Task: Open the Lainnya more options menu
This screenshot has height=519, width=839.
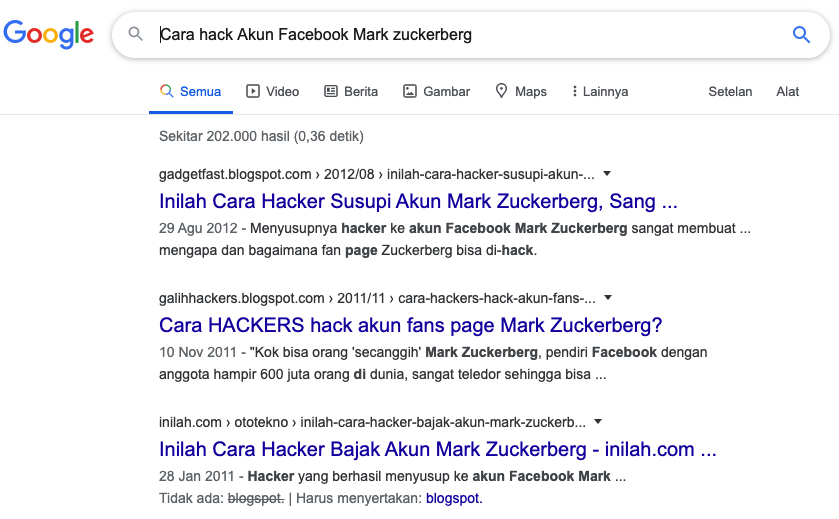Action: point(599,91)
